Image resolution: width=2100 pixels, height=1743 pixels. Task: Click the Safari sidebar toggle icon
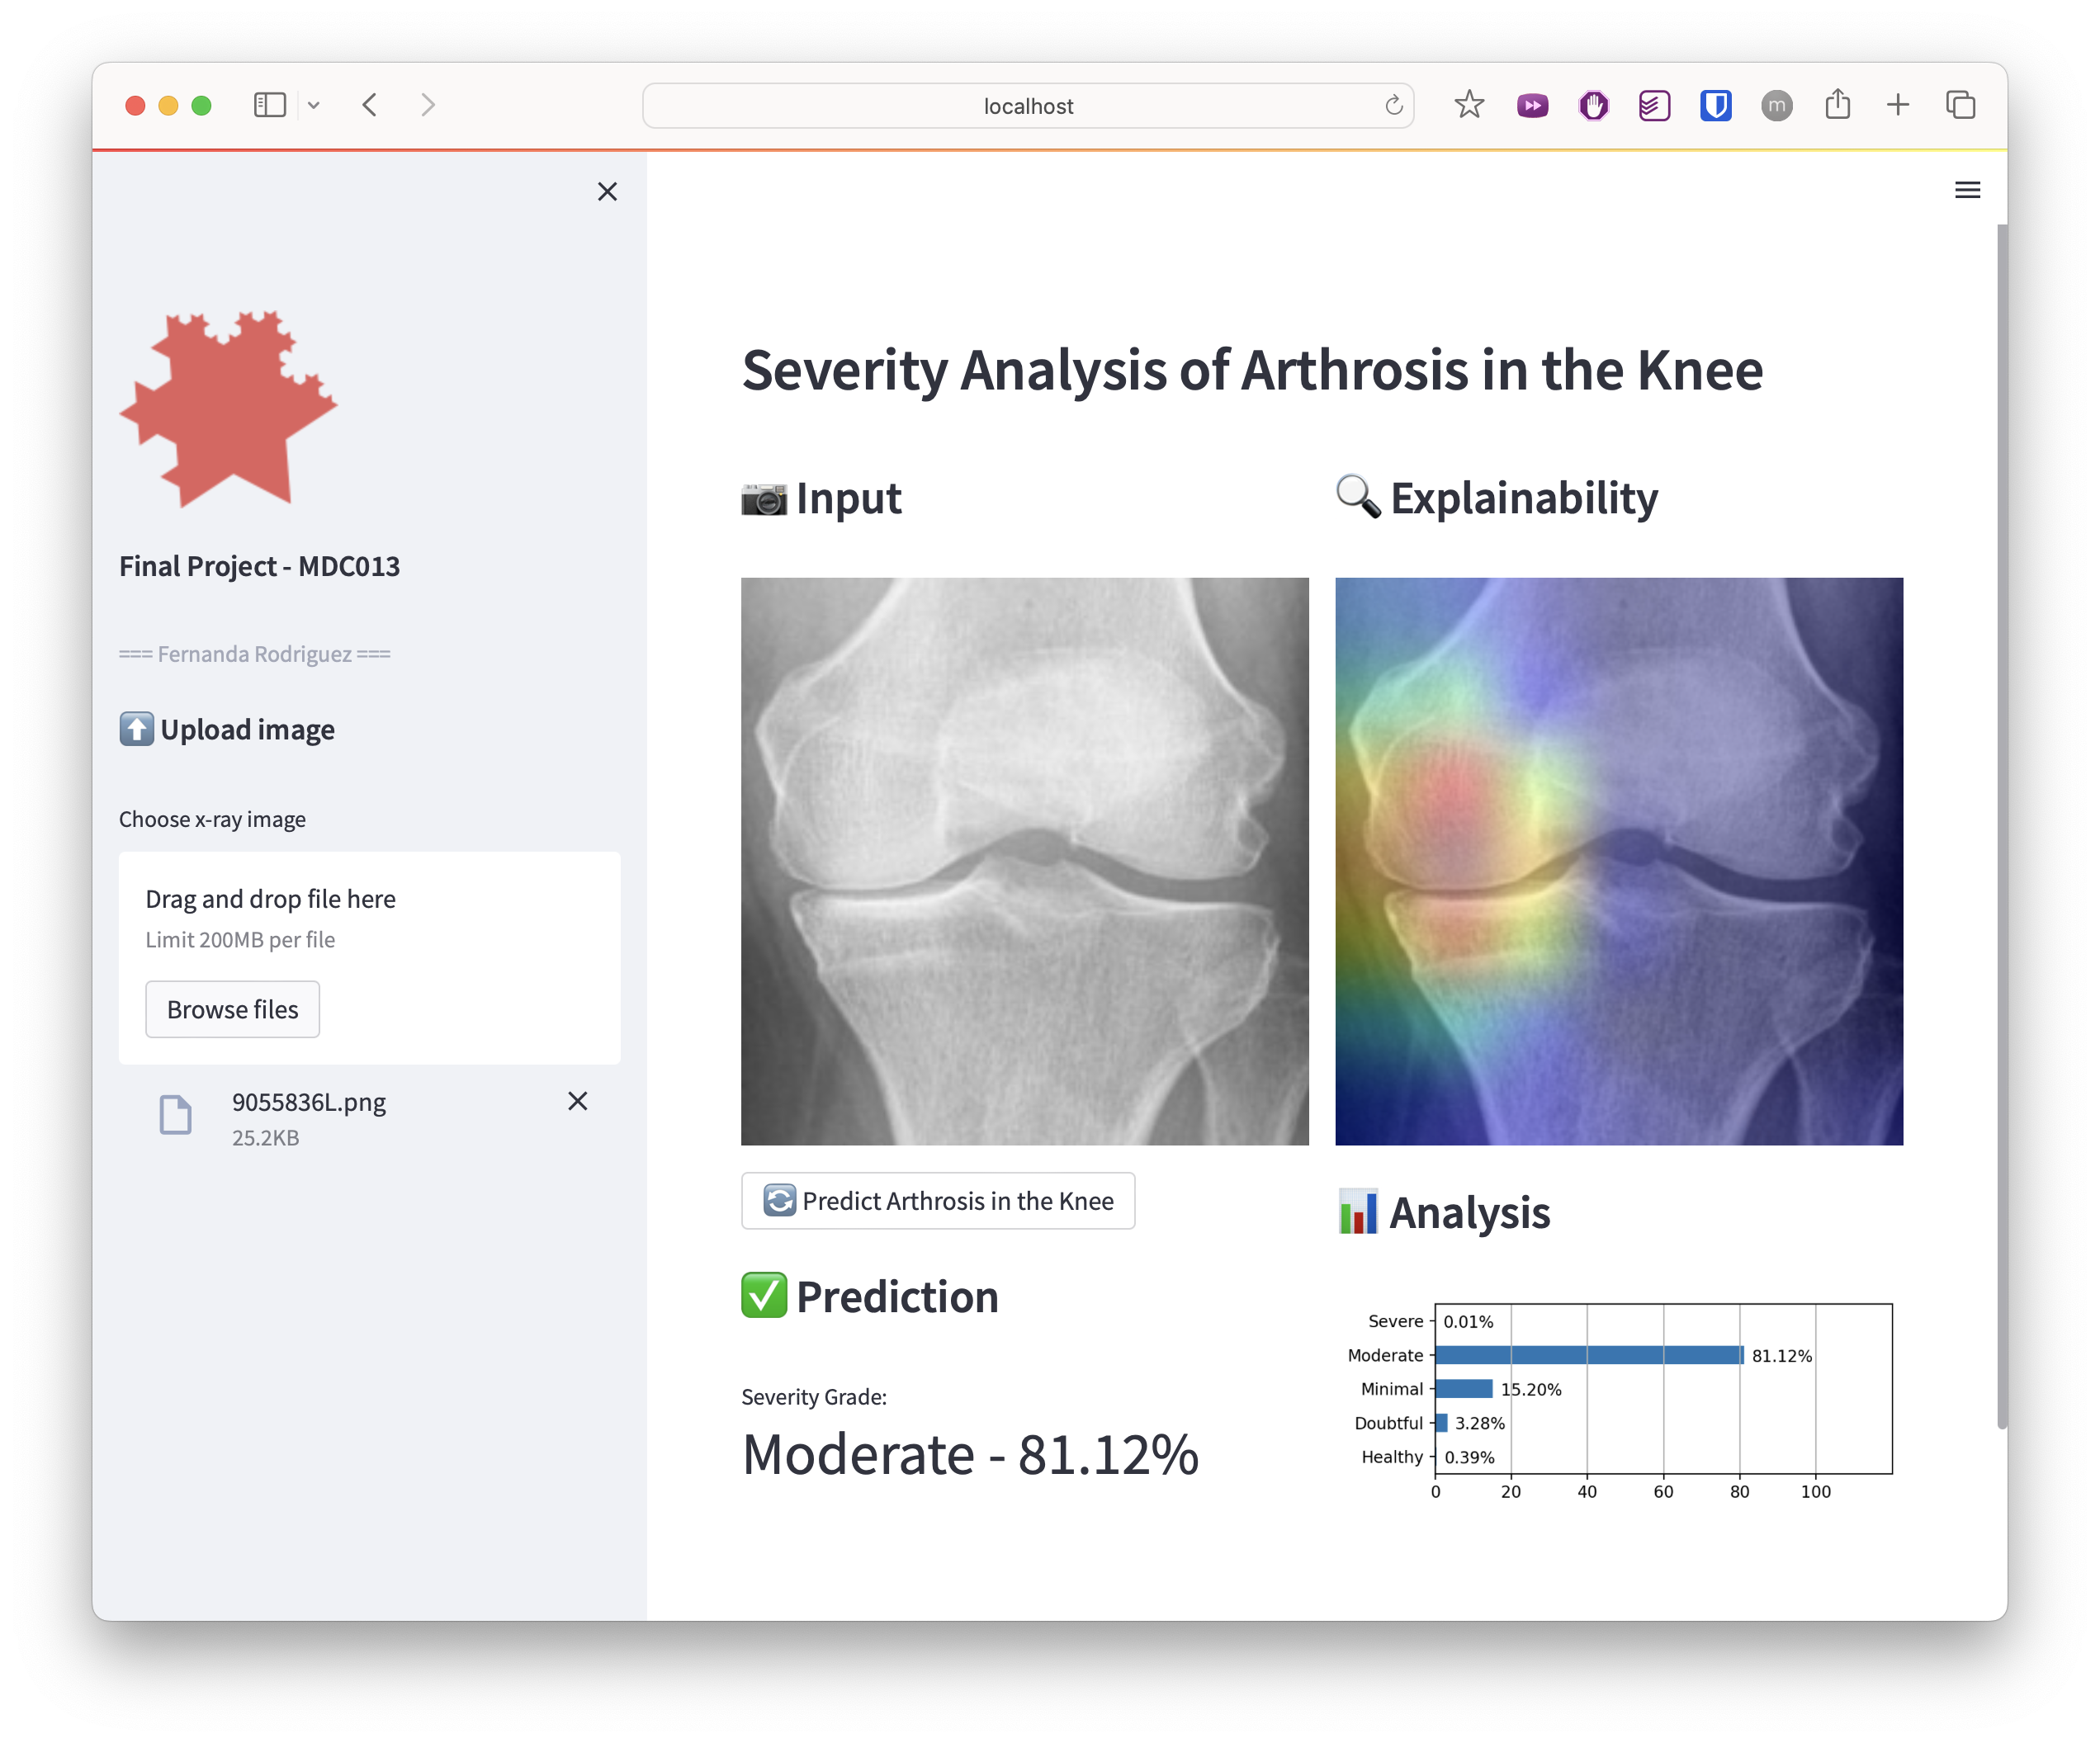[270, 105]
